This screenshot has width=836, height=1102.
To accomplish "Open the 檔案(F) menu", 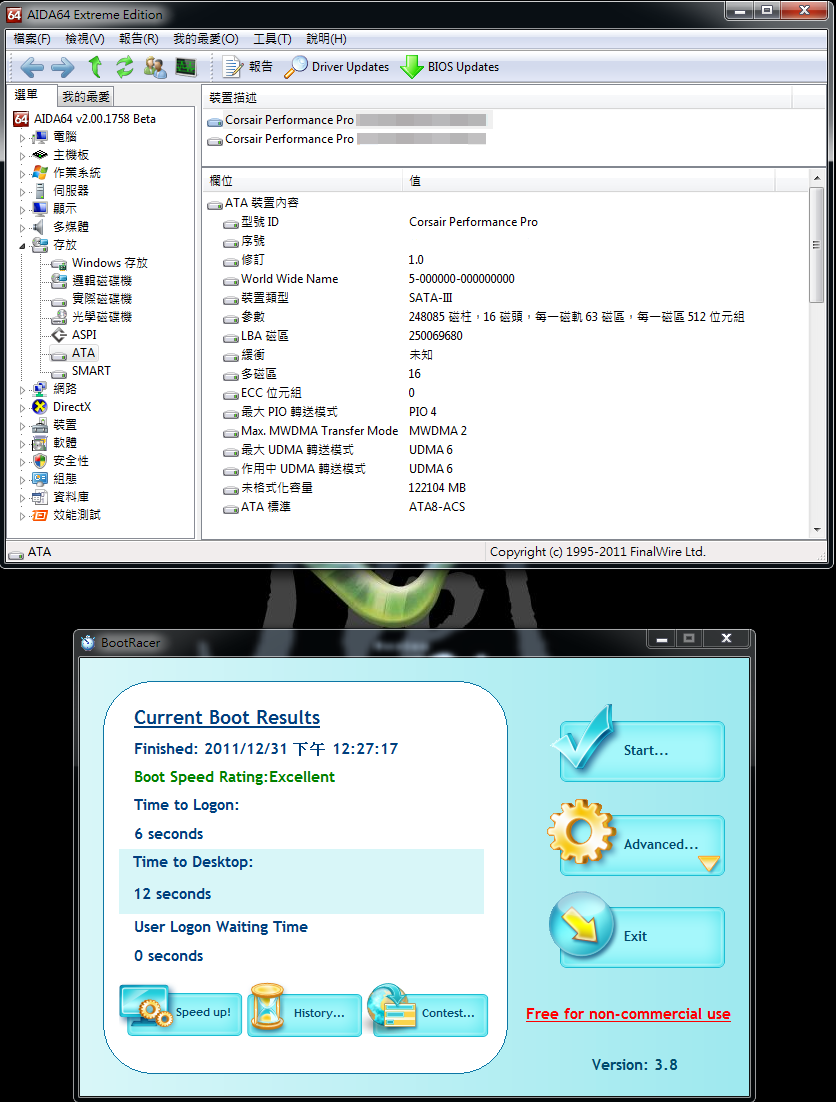I will pos(32,39).
